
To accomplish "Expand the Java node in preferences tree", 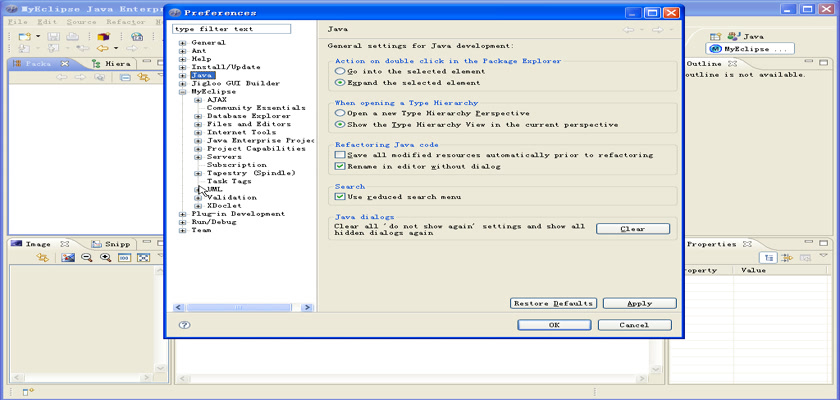I will [183, 76].
